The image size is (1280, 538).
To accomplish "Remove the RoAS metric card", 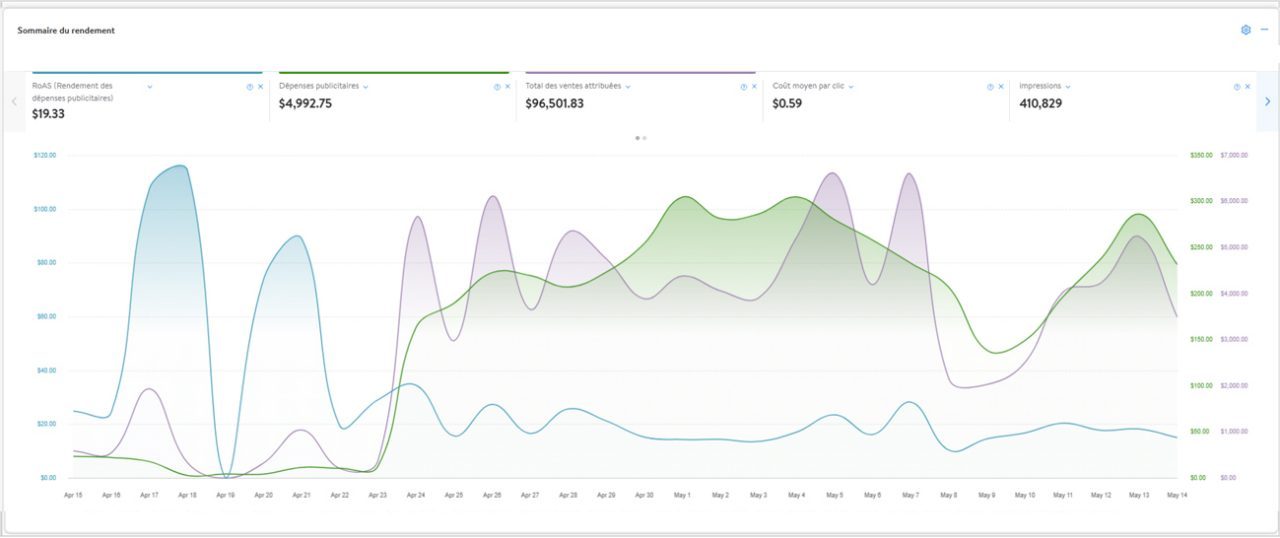I will point(261,87).
